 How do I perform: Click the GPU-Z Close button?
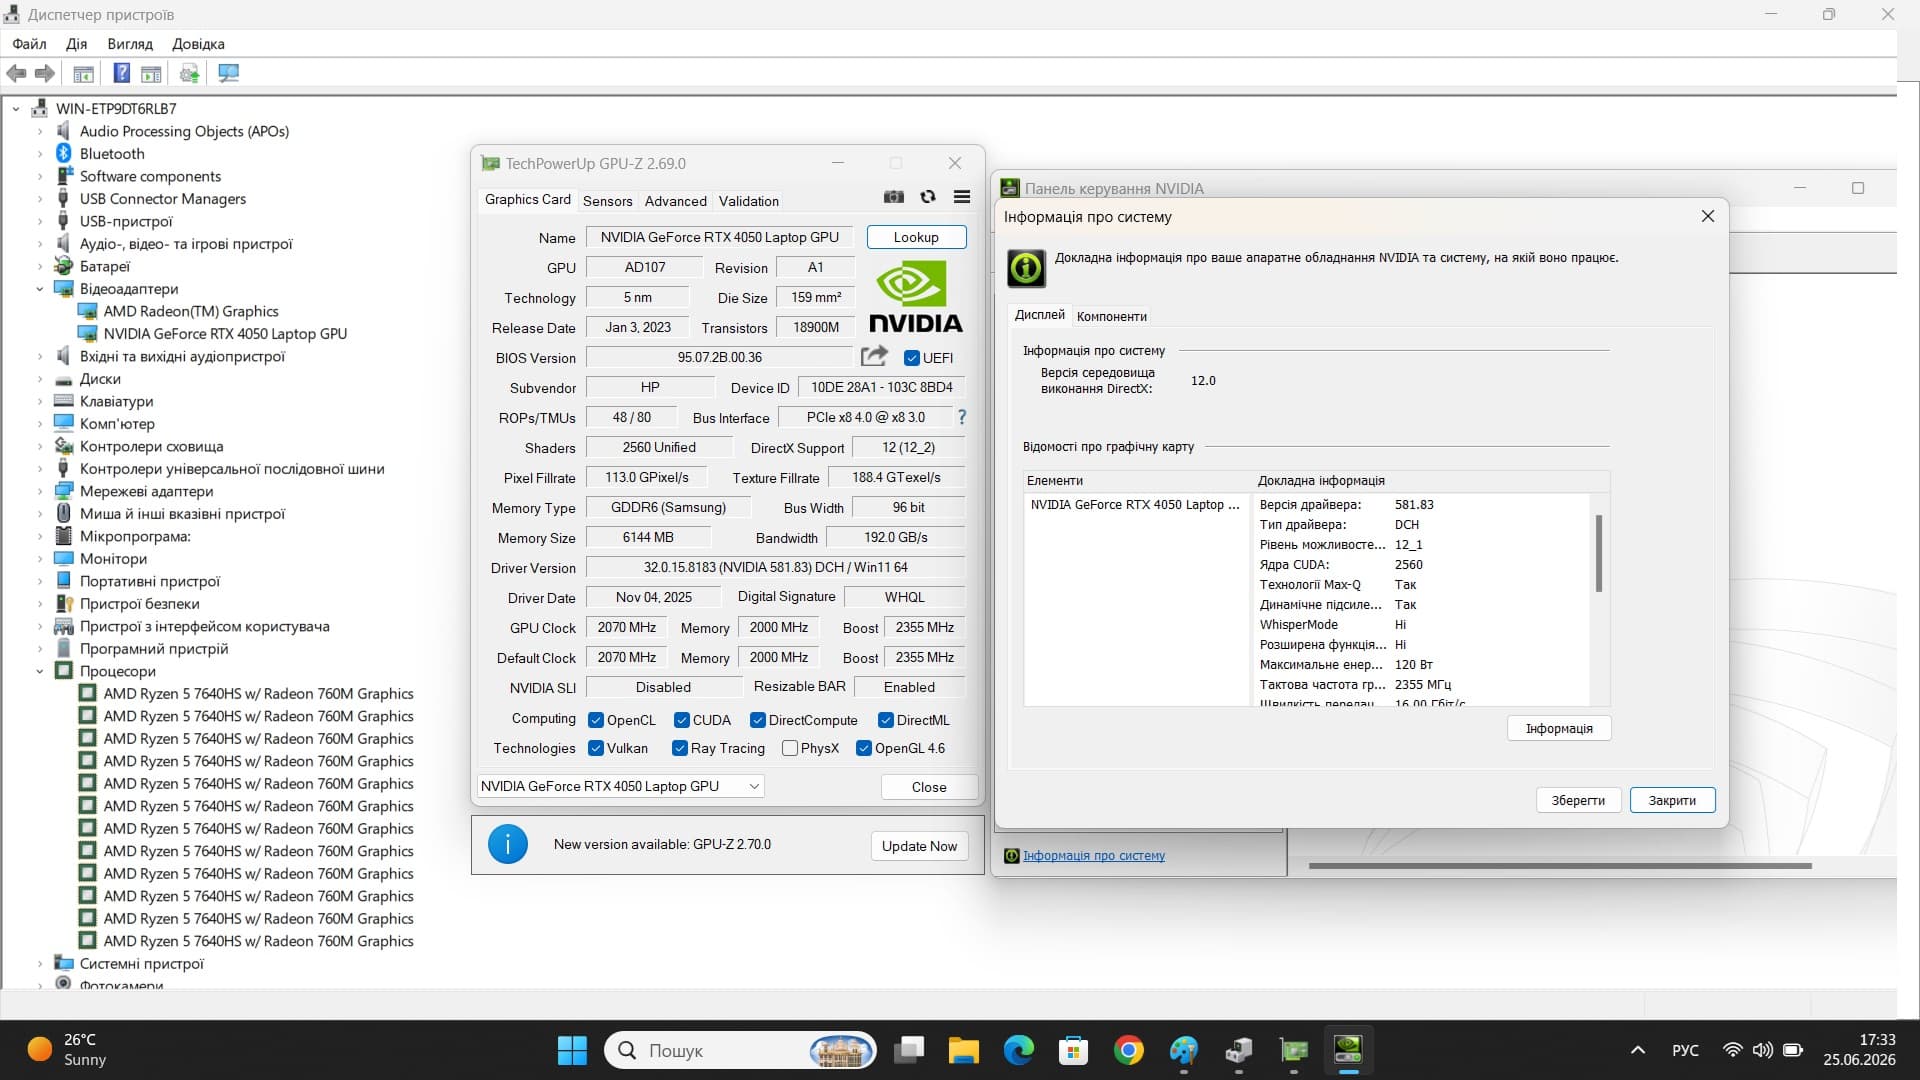click(929, 787)
